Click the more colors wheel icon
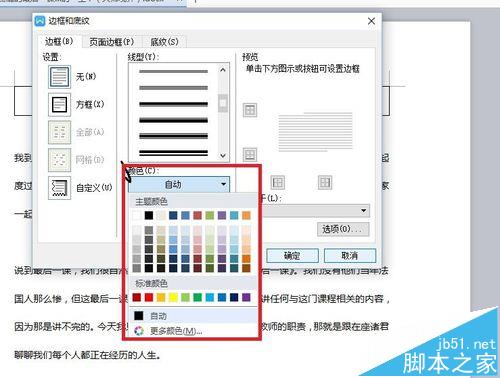 coord(139,331)
